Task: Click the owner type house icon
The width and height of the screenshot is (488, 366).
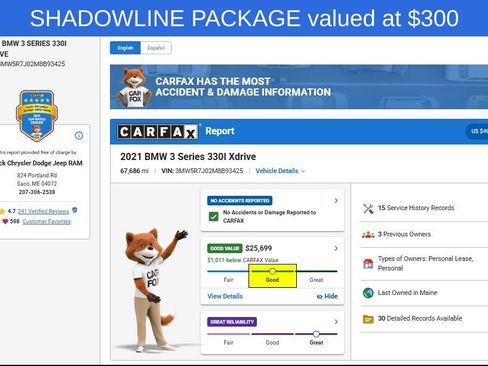Action: [368, 264]
